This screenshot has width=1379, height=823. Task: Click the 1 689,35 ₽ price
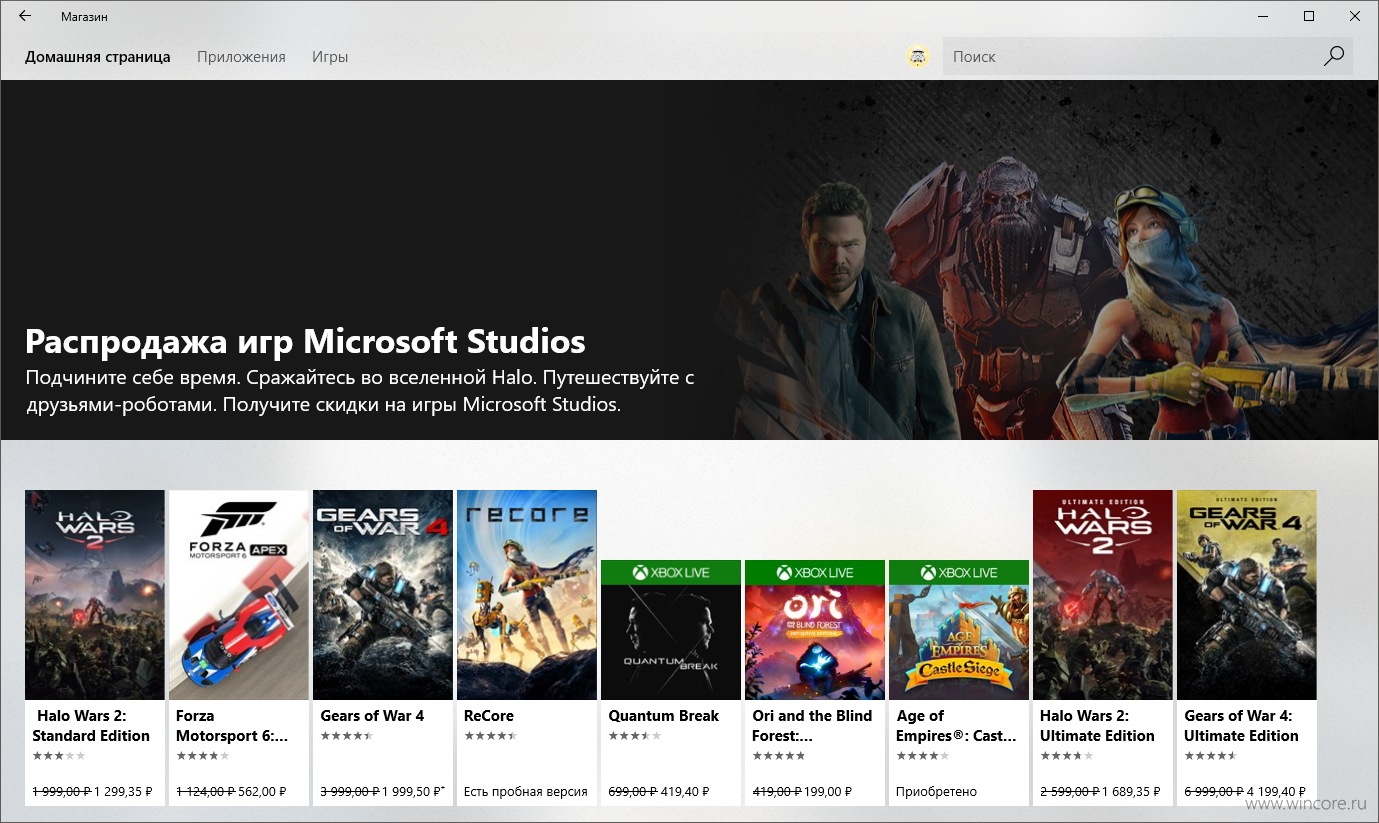click(1132, 791)
